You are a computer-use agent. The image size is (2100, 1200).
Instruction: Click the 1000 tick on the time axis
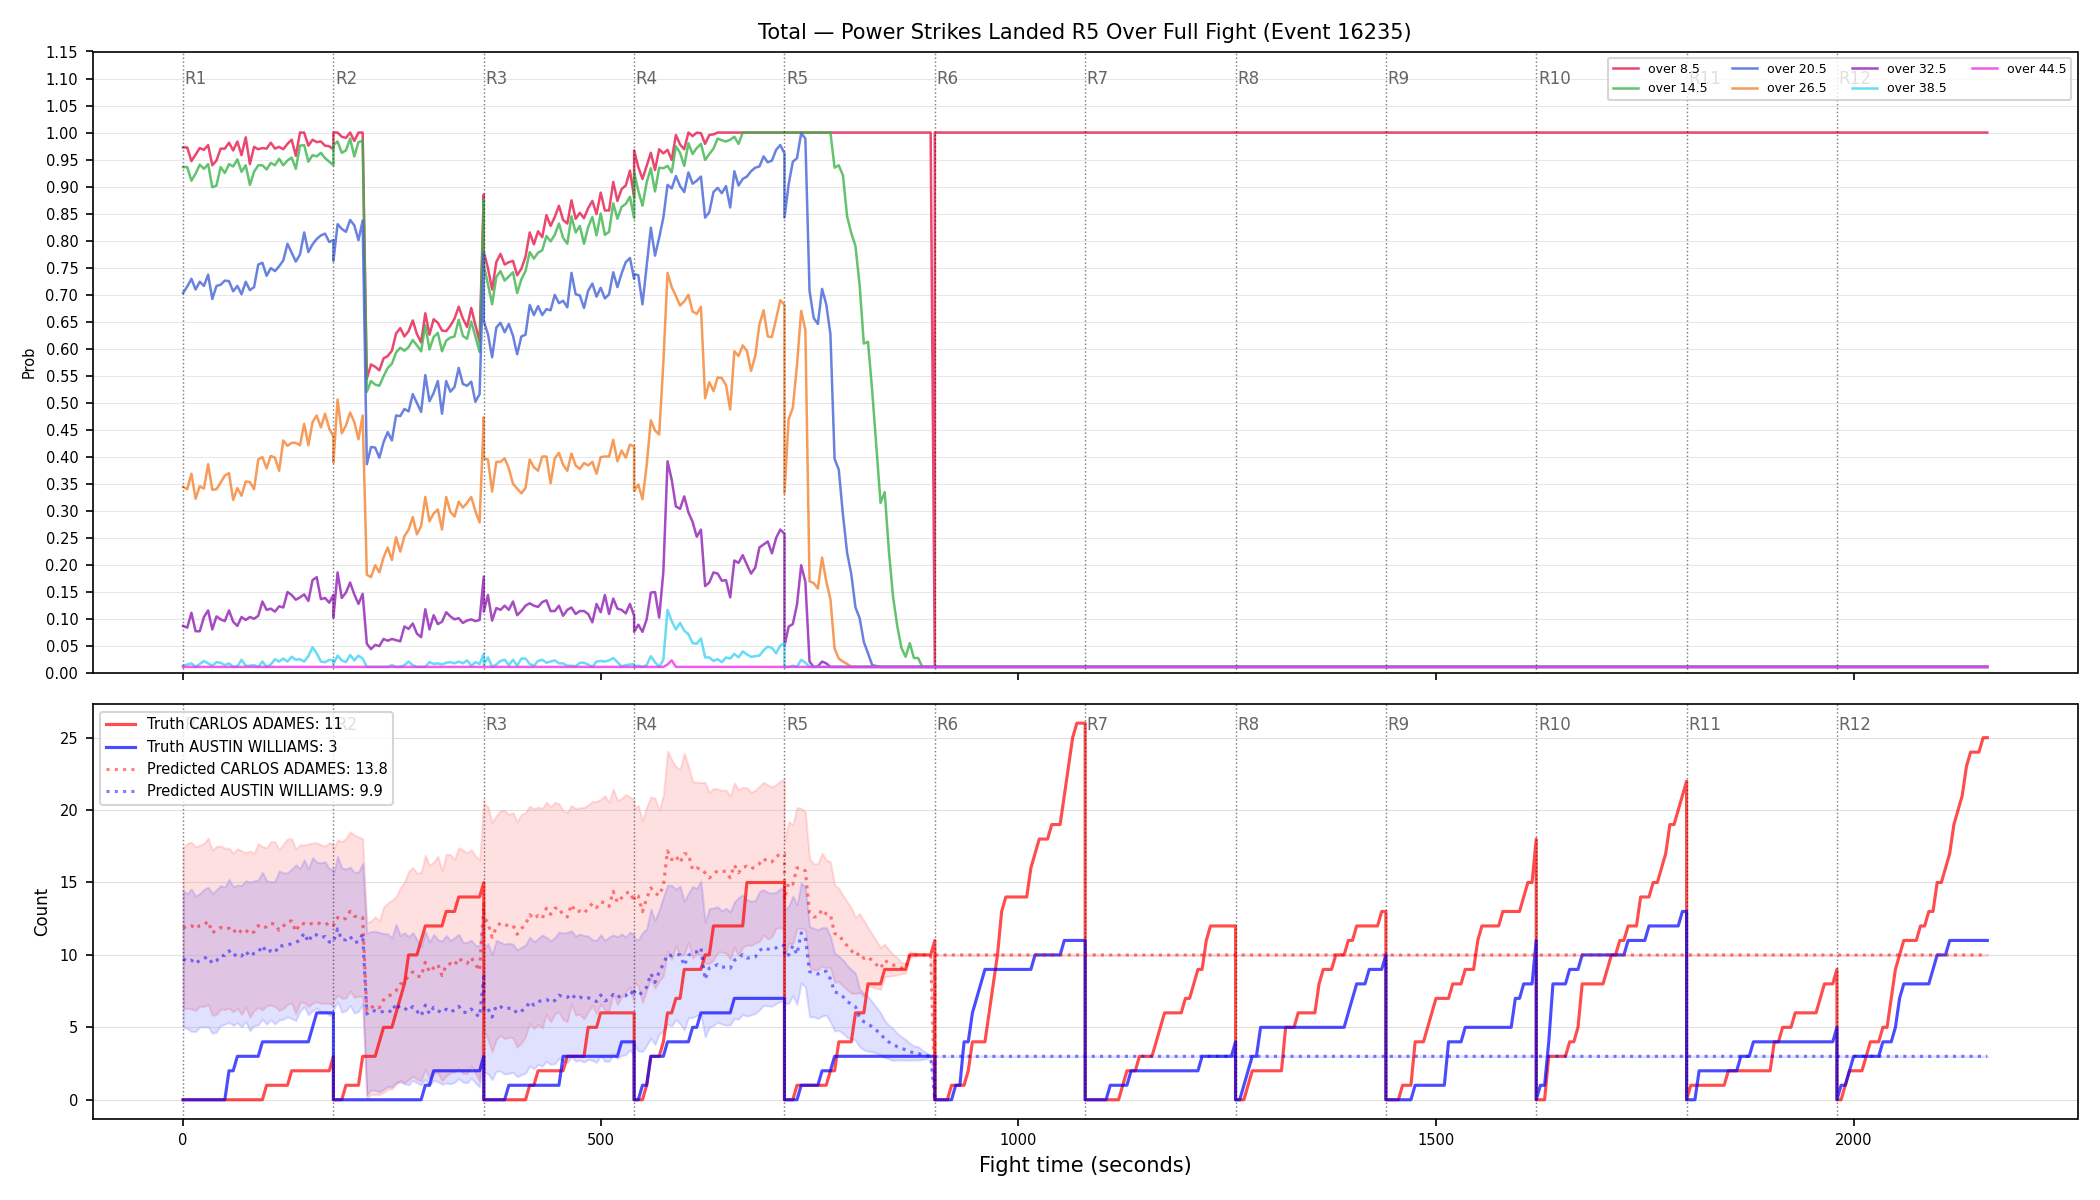[1018, 1139]
